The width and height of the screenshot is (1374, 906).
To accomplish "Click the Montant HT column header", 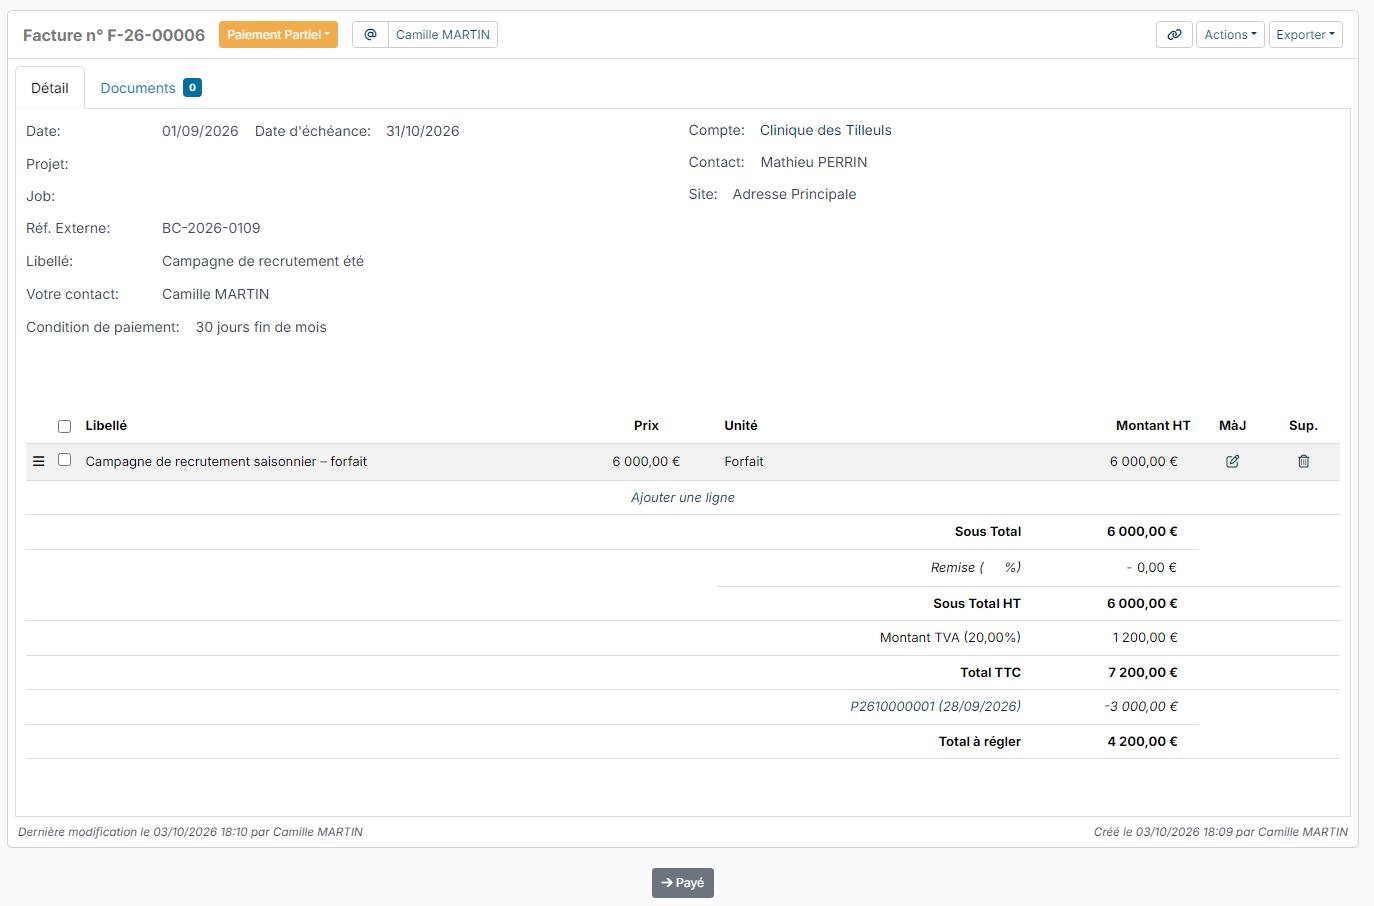I will click(1153, 425).
